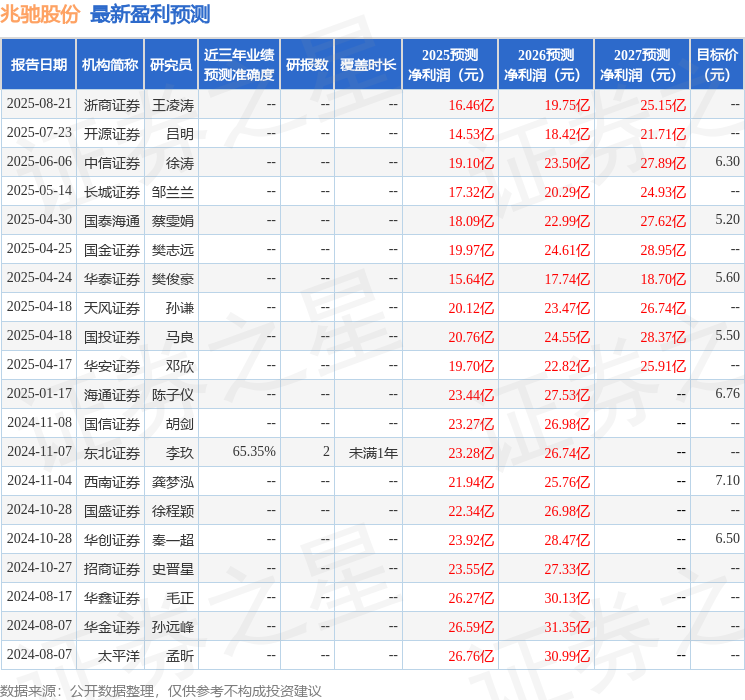
Task: Select institution 浙商证券
Action: (x=112, y=105)
